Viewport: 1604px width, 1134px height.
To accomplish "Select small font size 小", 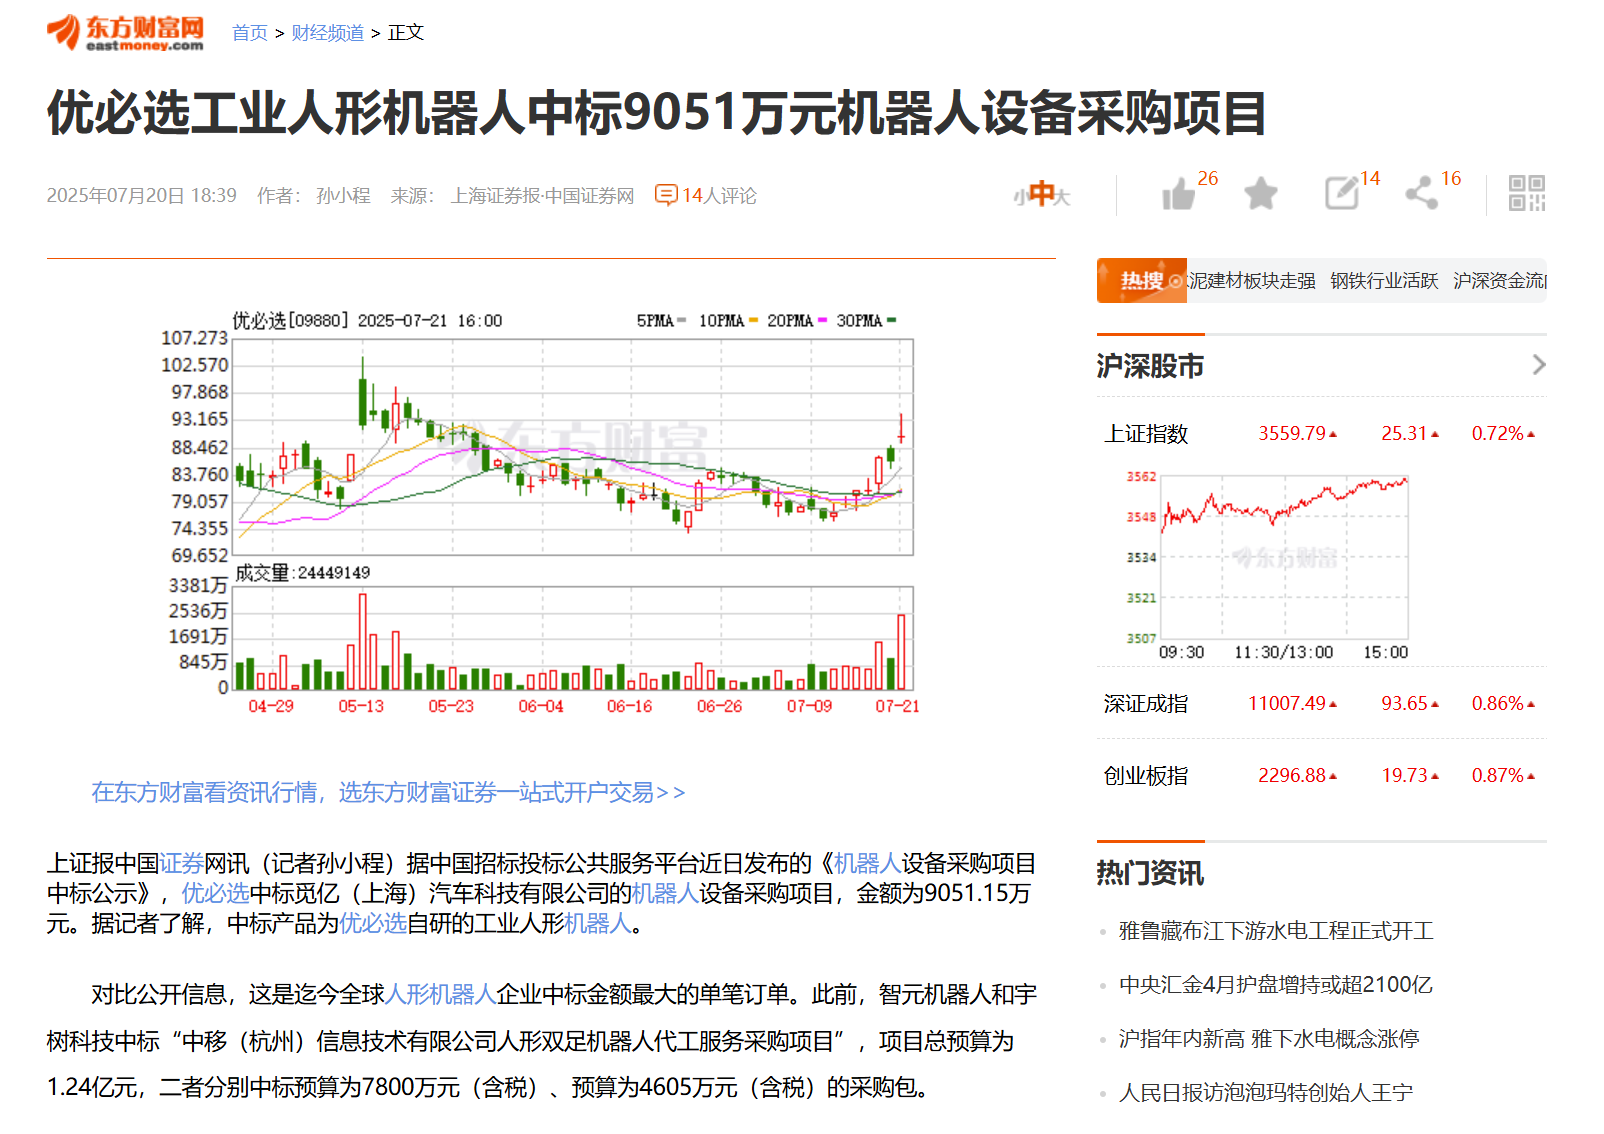I will click(1019, 197).
